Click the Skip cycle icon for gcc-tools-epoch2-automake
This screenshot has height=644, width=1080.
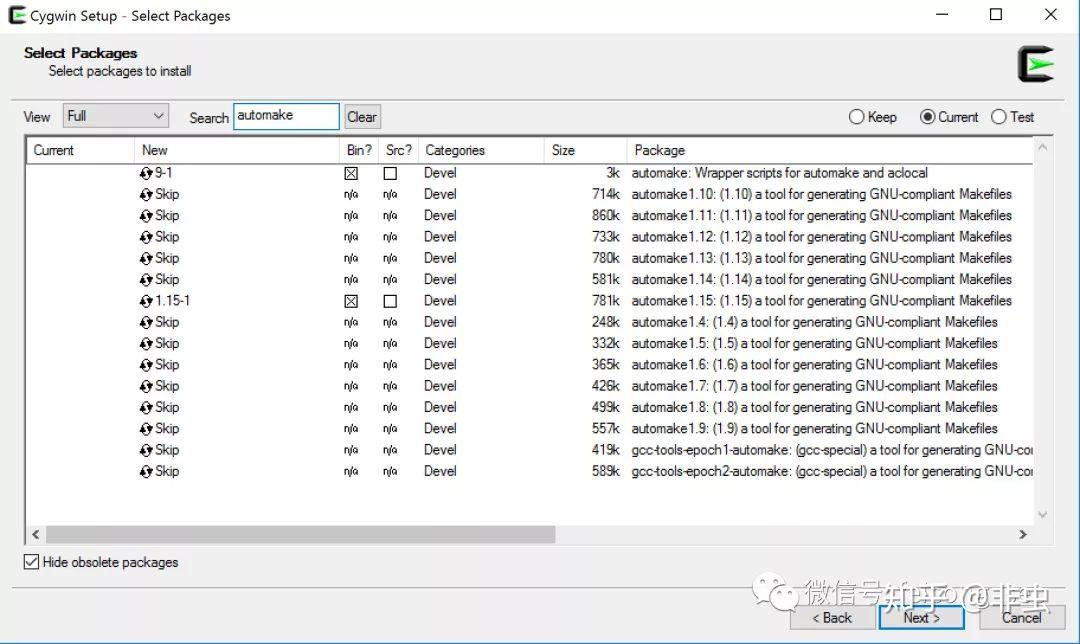[x=146, y=472]
